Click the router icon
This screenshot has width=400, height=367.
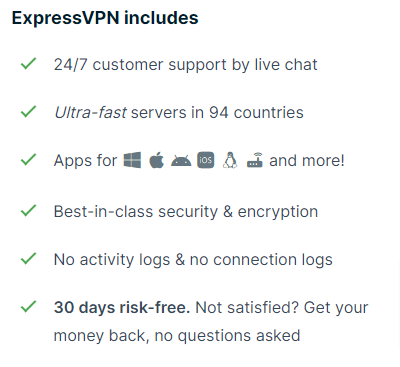coord(255,160)
